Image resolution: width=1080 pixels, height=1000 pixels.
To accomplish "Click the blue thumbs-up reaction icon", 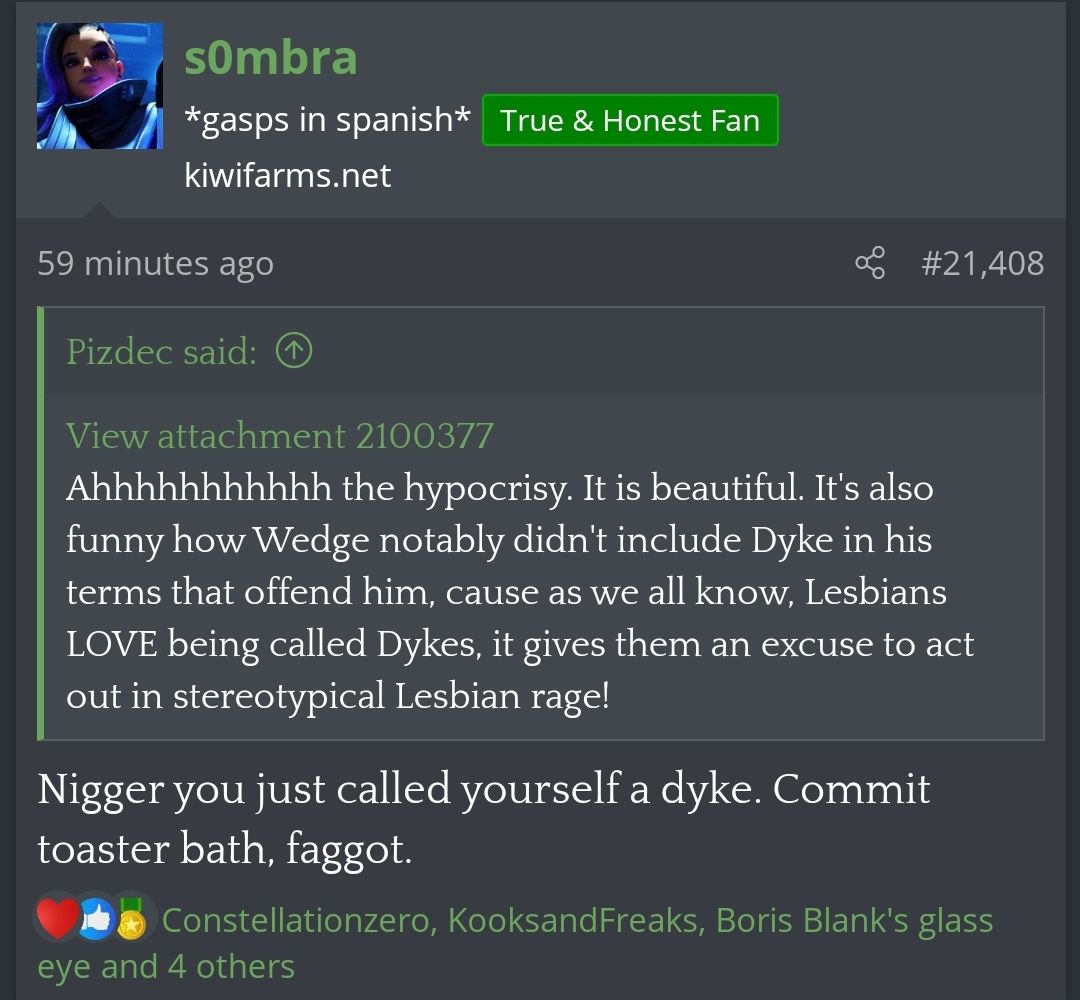I will click(96, 920).
